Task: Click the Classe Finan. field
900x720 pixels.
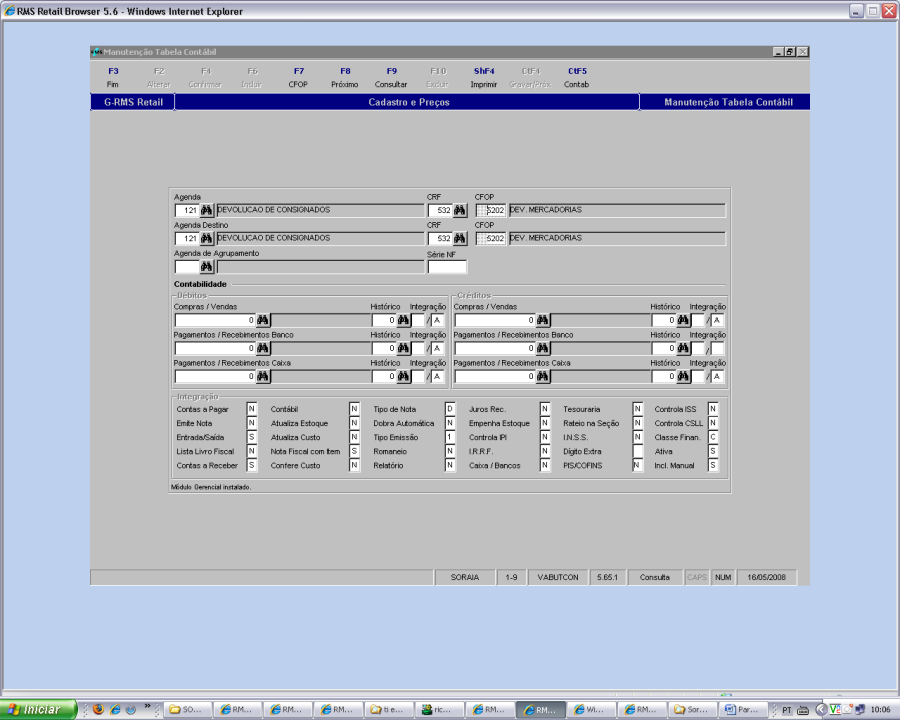Action: [713, 437]
